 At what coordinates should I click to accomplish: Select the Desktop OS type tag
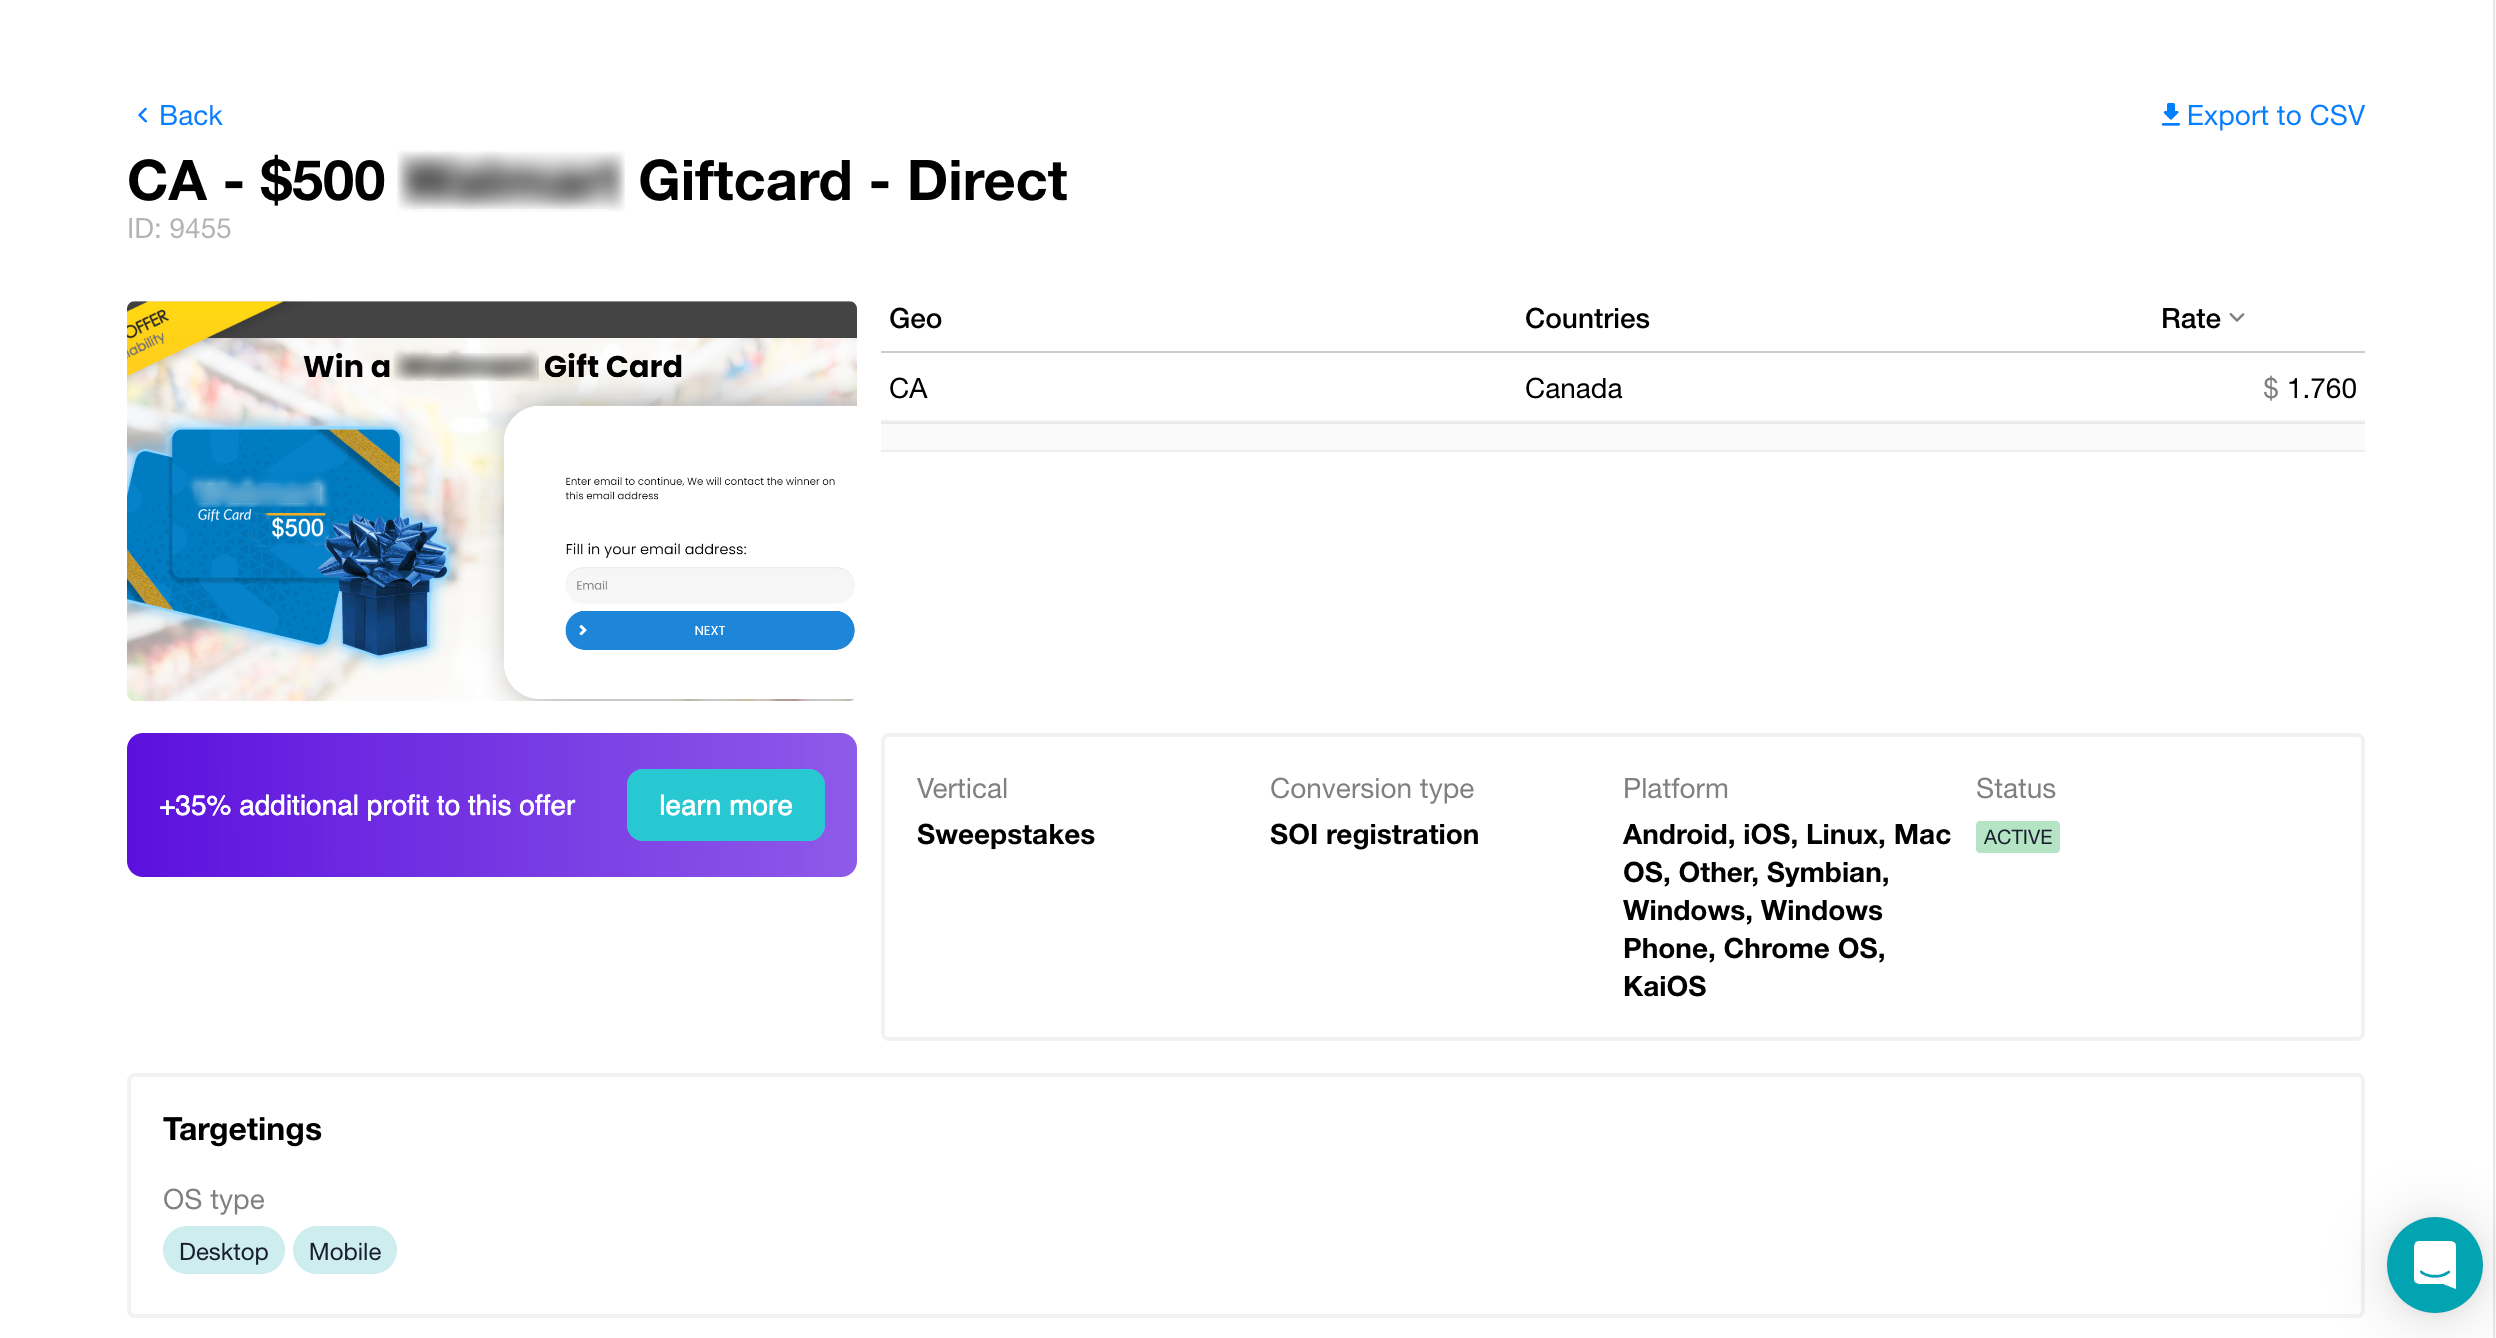pos(223,1251)
